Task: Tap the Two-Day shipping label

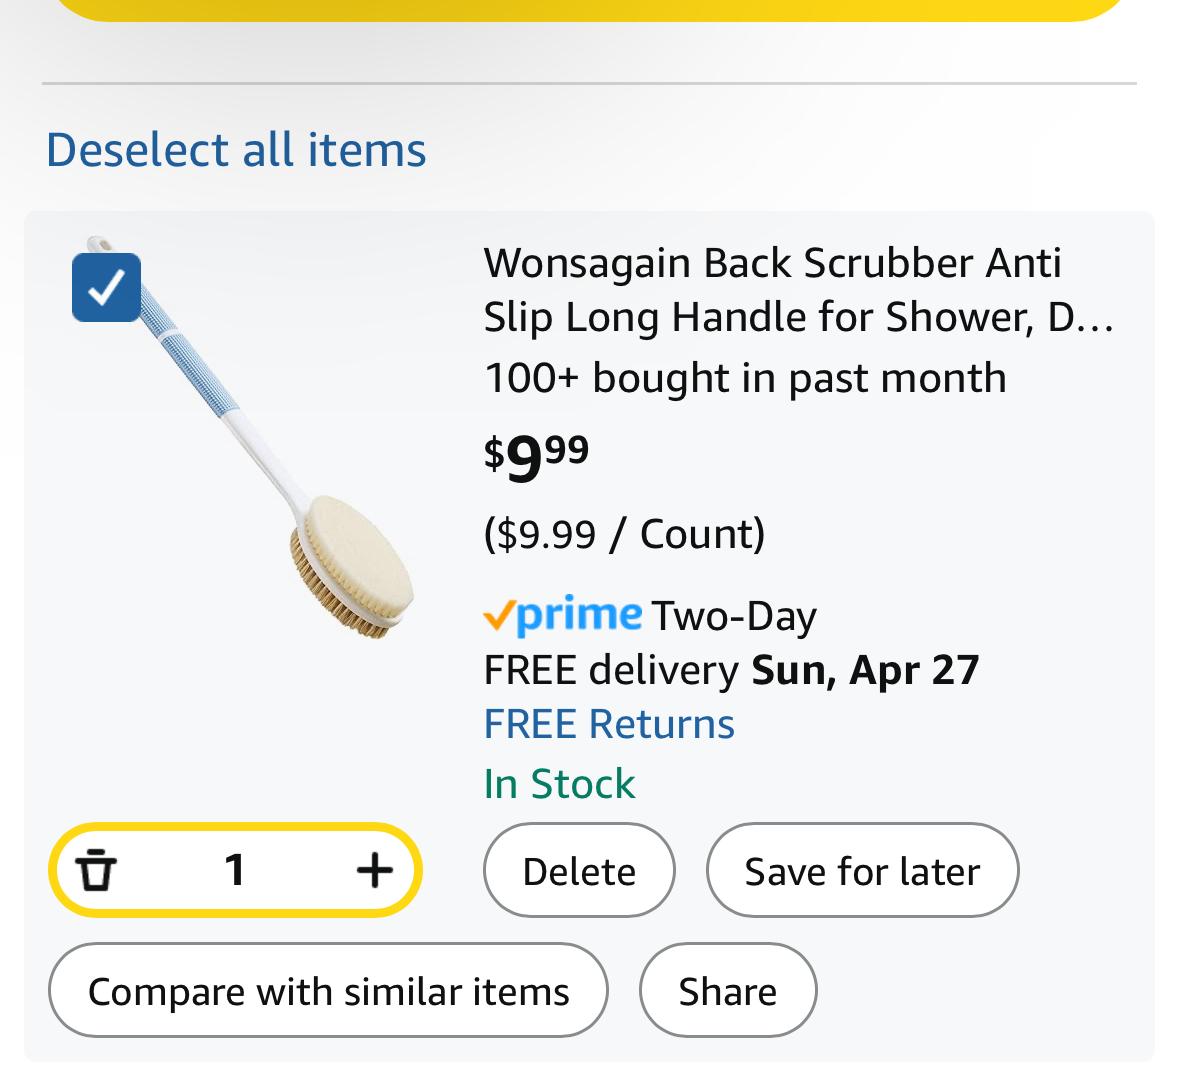Action: (x=734, y=616)
